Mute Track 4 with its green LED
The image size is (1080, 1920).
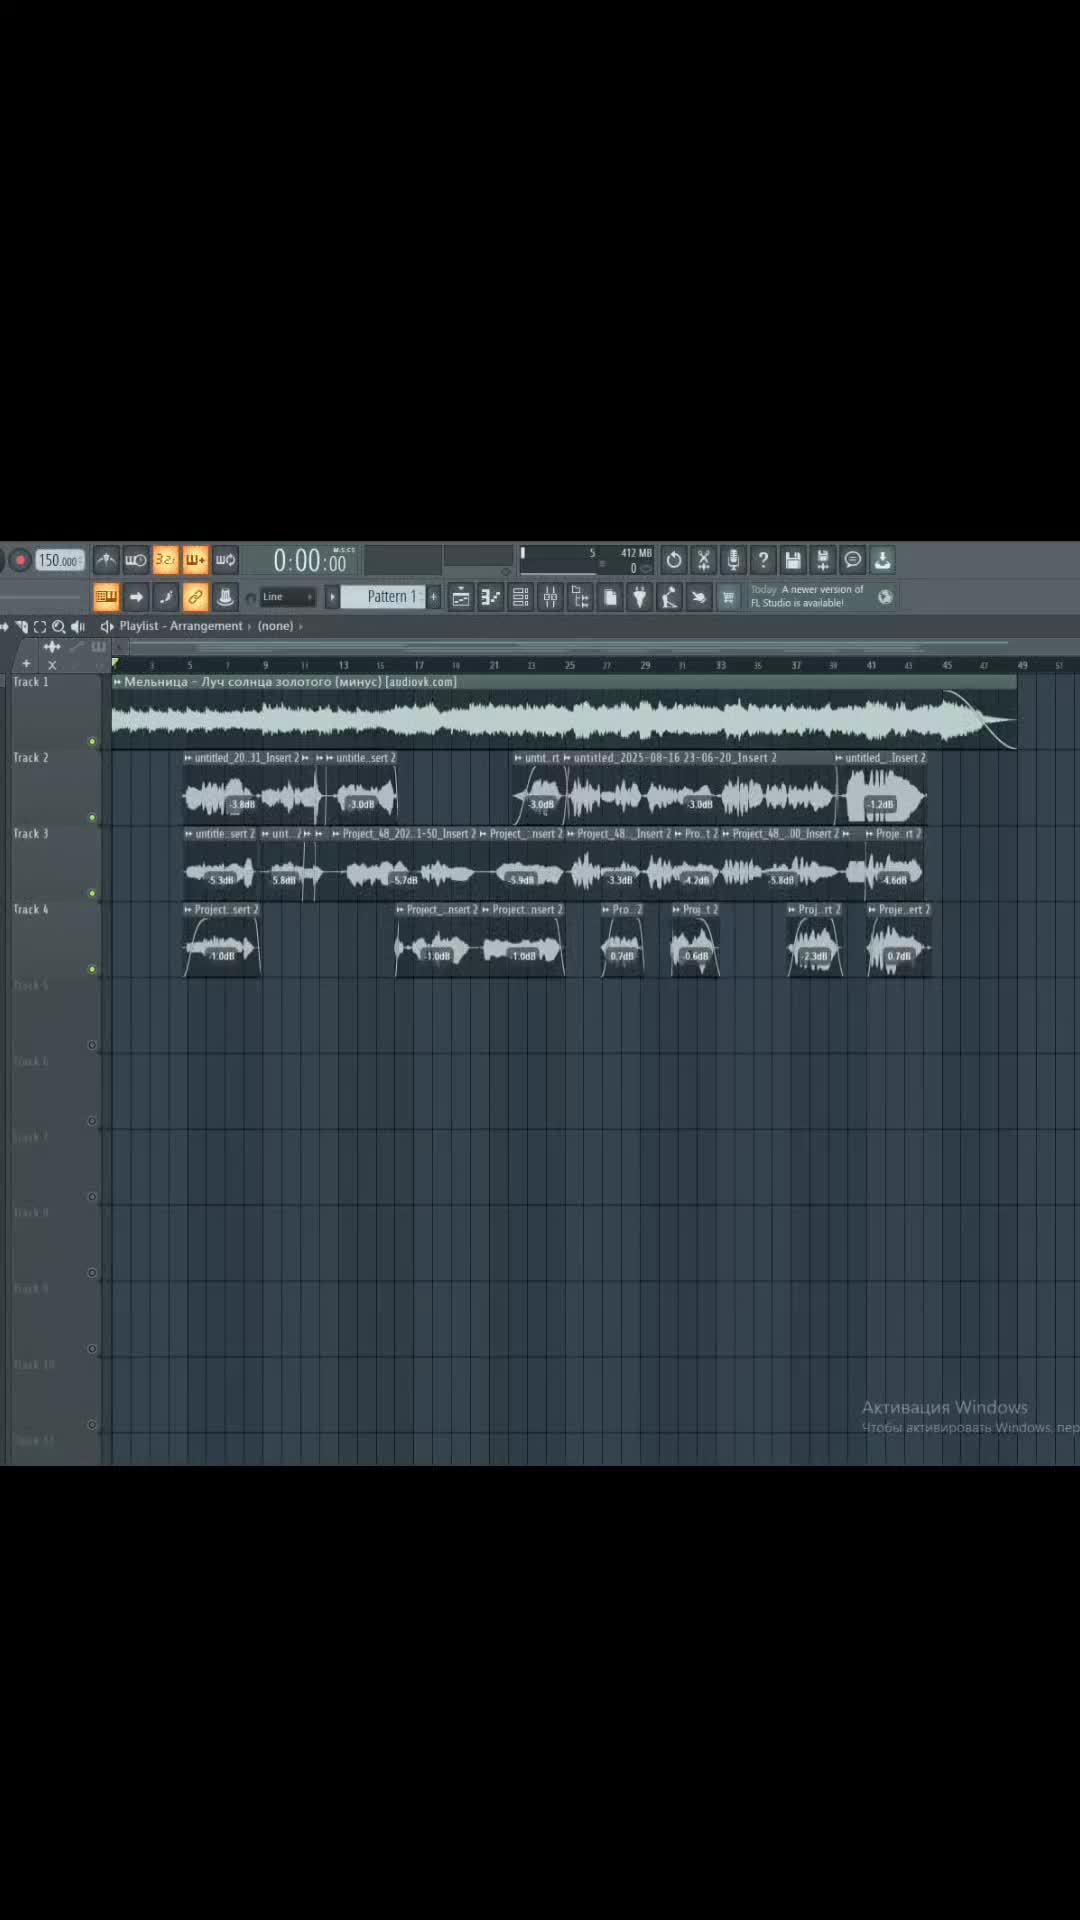(92, 969)
